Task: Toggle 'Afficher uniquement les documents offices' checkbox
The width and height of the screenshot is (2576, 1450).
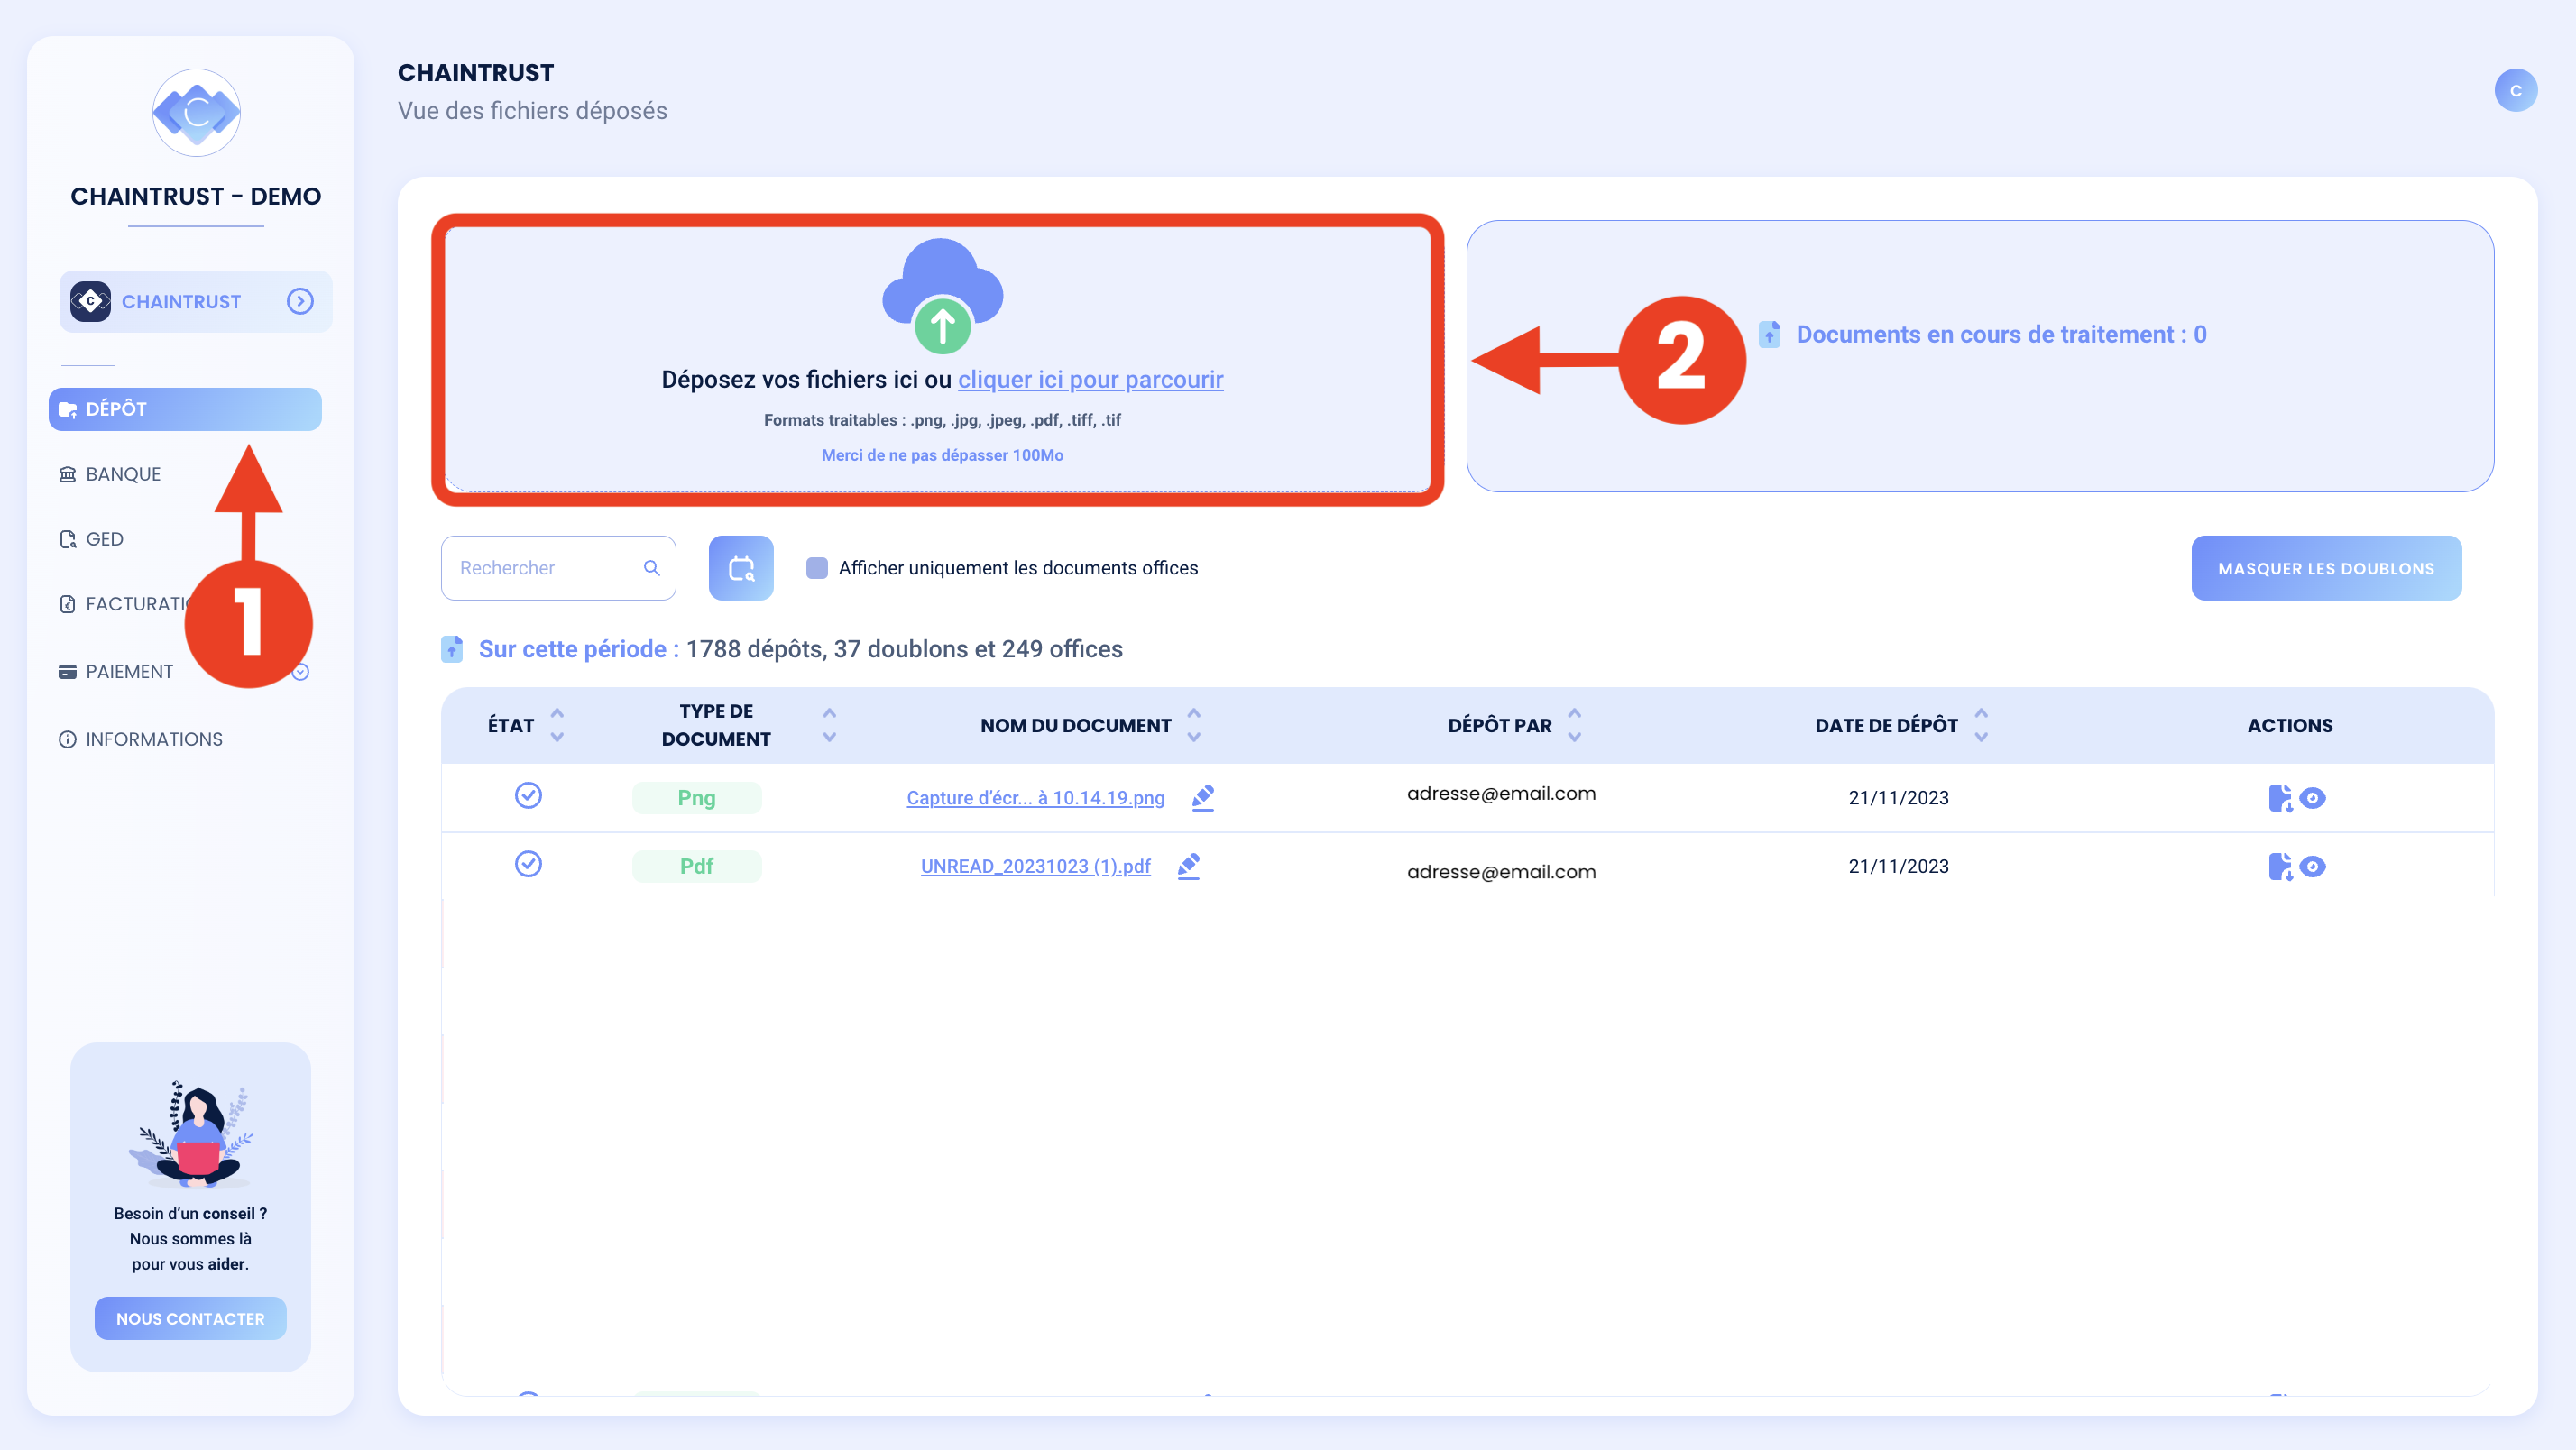Action: click(x=817, y=568)
